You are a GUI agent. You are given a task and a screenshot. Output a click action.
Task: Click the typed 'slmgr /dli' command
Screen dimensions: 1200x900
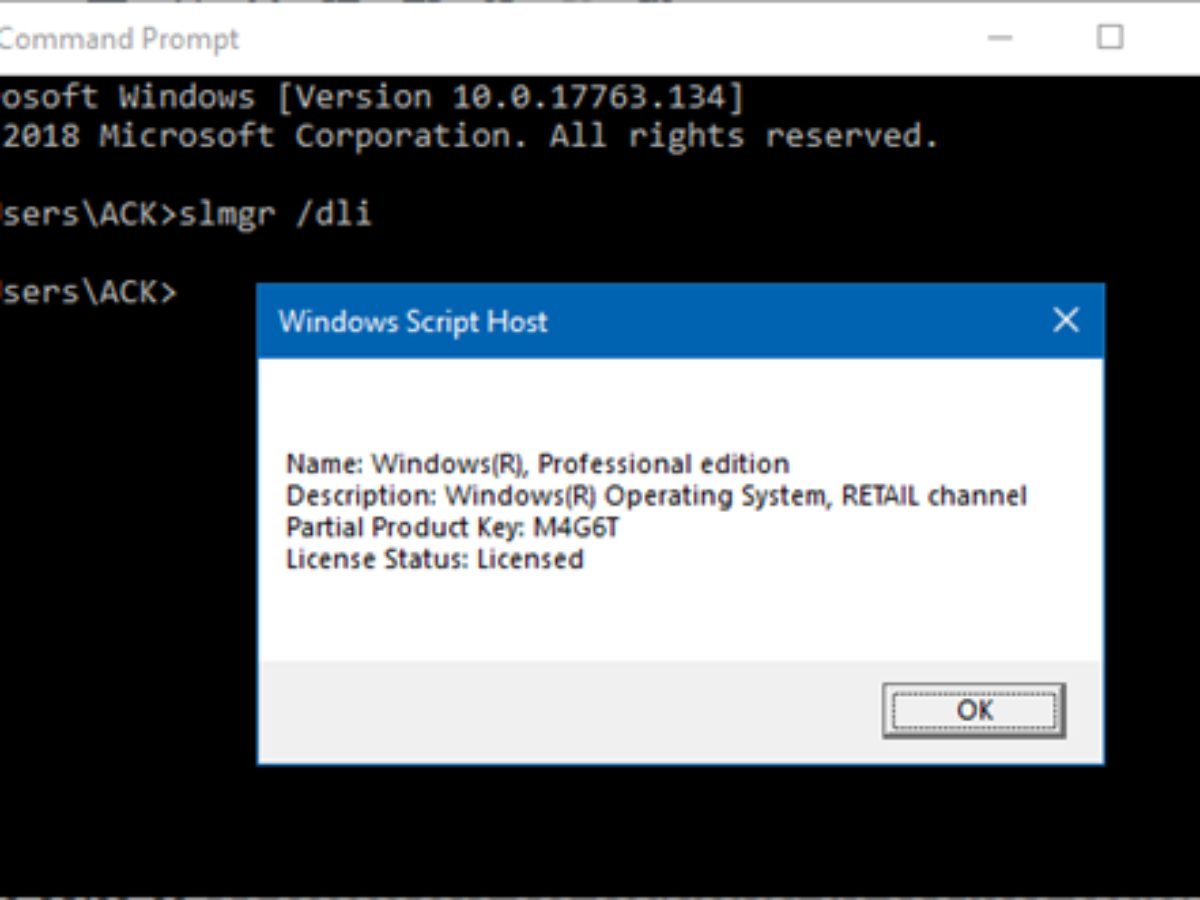tap(274, 214)
